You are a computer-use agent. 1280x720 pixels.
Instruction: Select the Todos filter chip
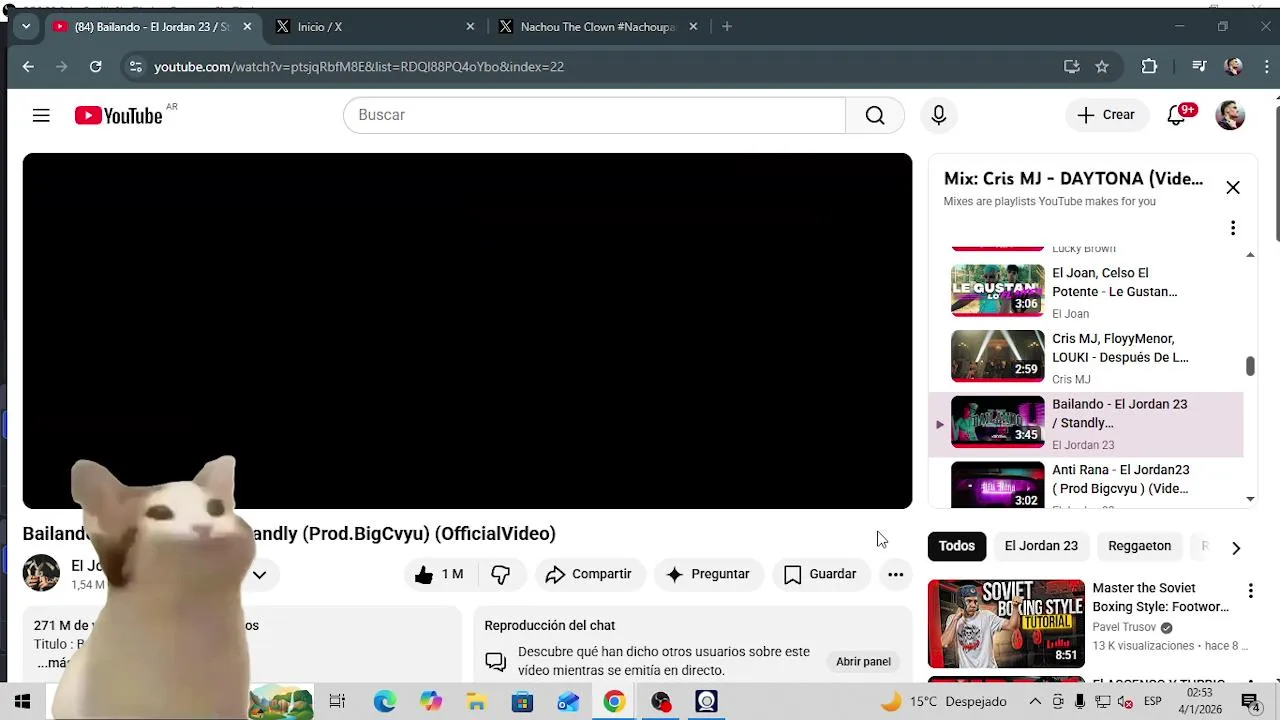[x=956, y=546]
